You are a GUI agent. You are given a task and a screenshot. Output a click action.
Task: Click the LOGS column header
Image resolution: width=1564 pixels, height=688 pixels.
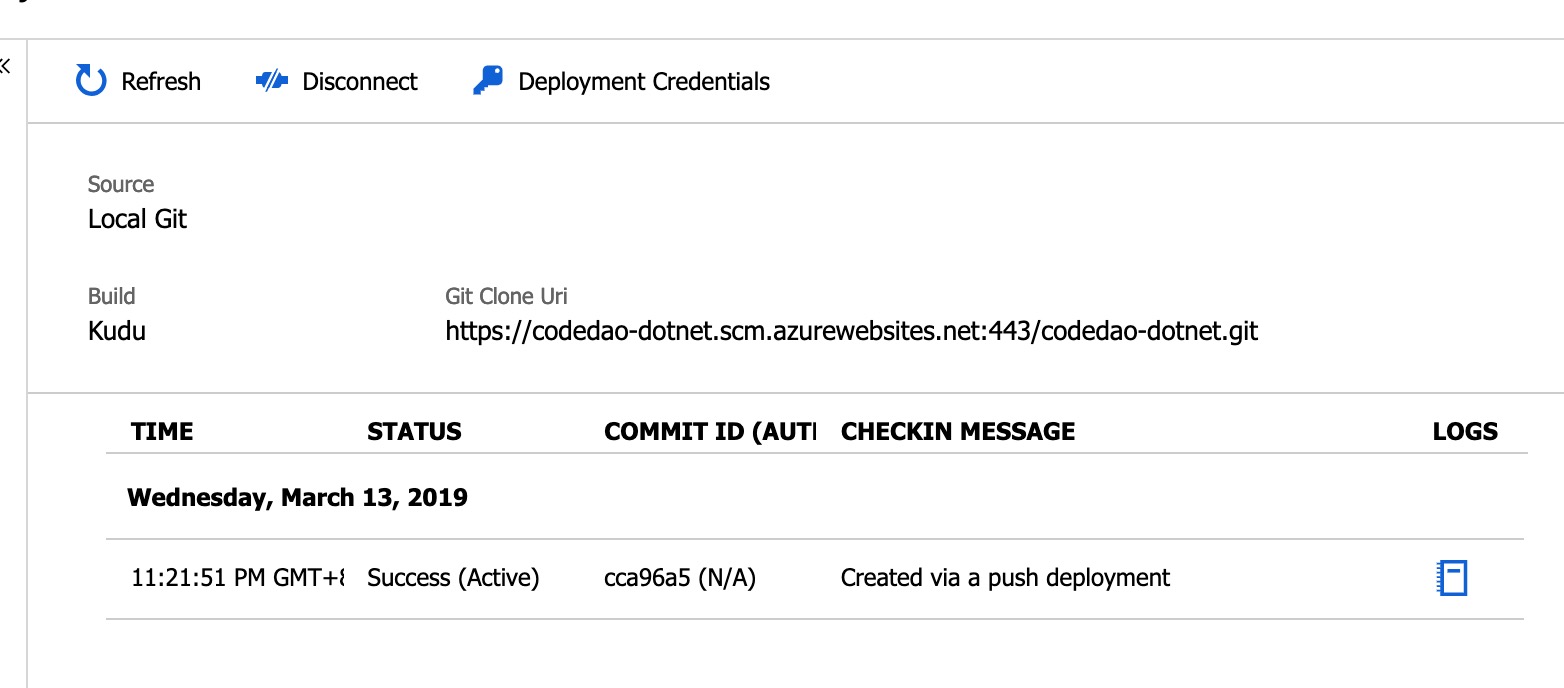1465,432
